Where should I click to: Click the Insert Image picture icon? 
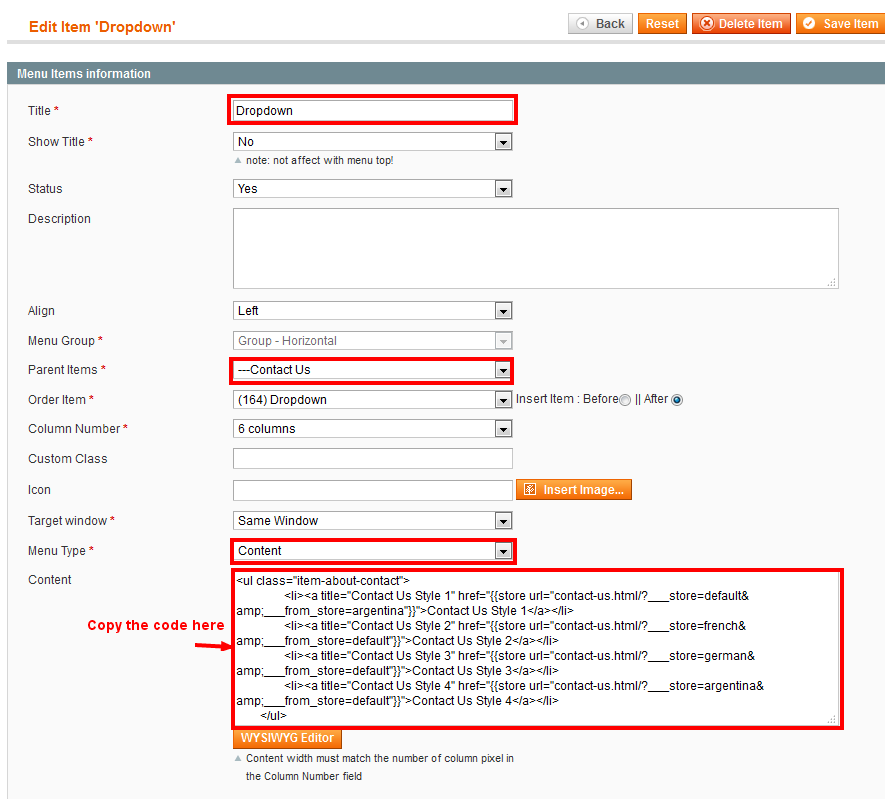point(529,490)
